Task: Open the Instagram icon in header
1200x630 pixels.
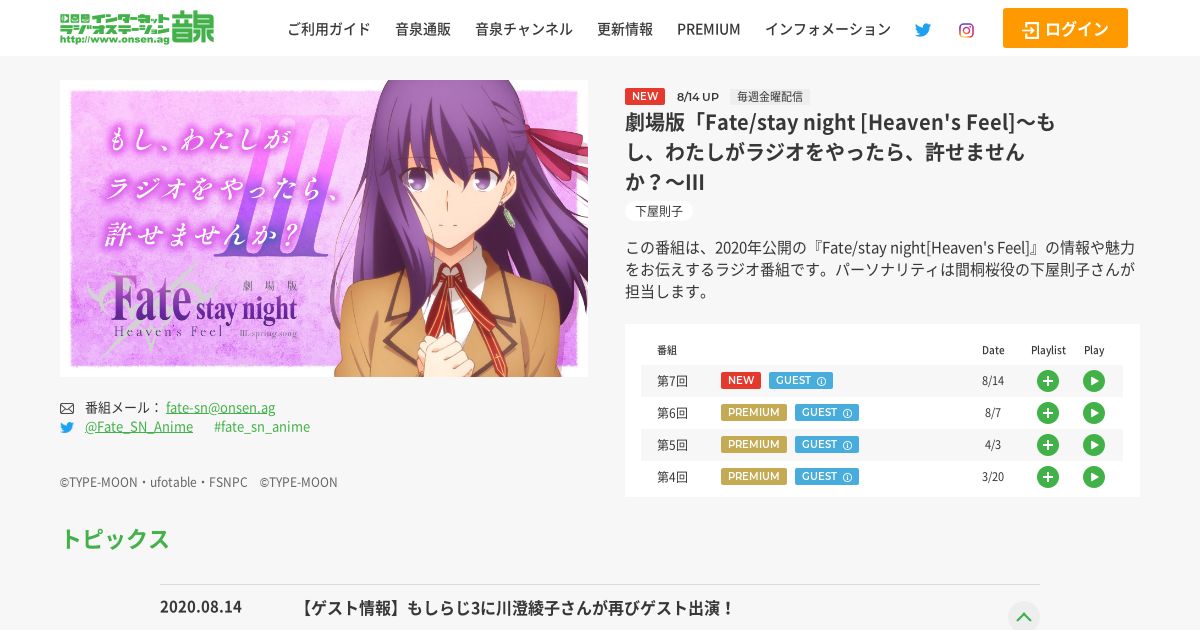Action: point(966,30)
